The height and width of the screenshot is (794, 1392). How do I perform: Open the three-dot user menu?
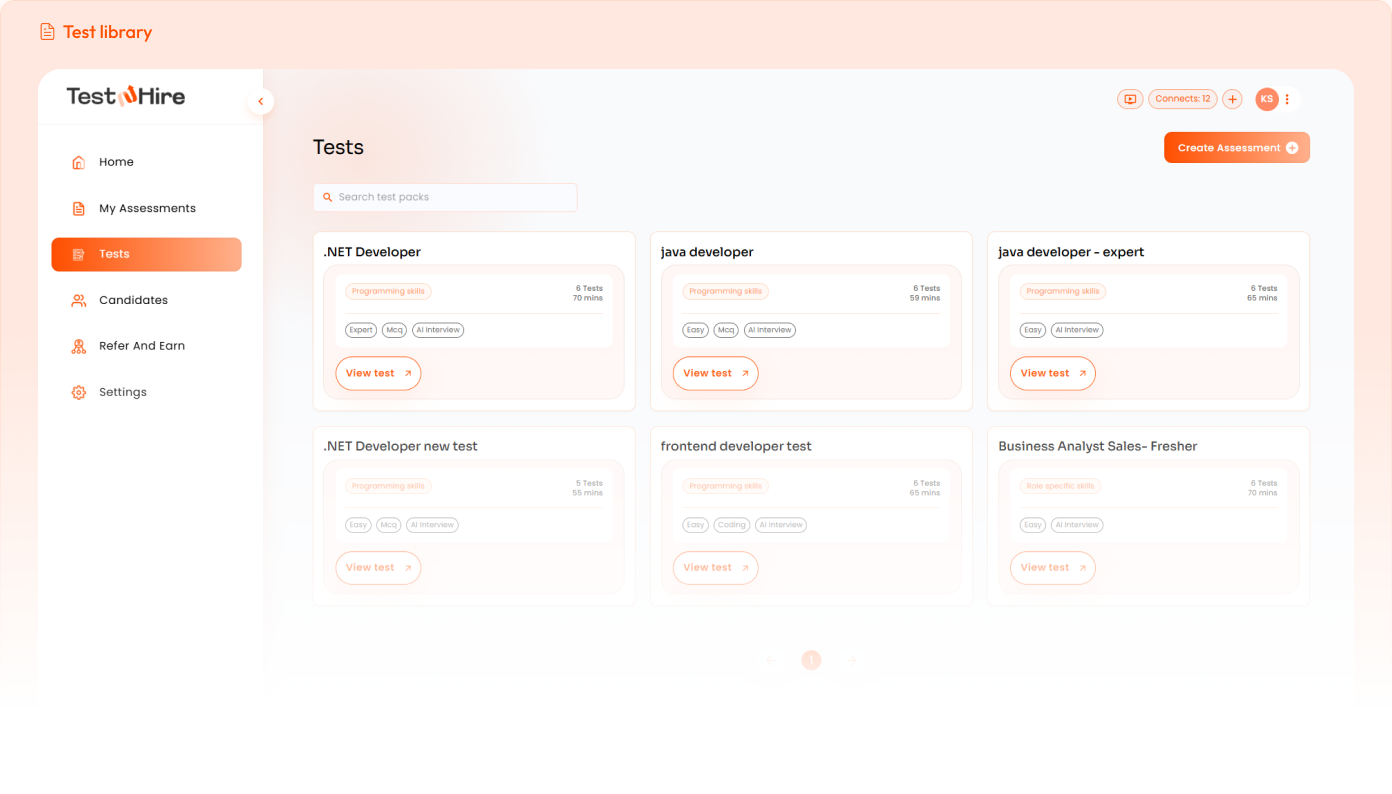[x=1287, y=99]
